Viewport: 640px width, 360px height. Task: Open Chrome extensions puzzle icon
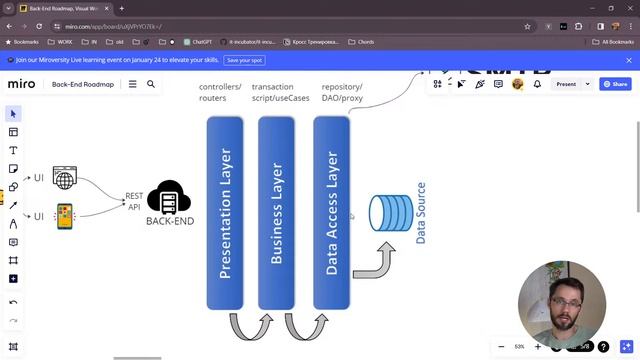578,27
